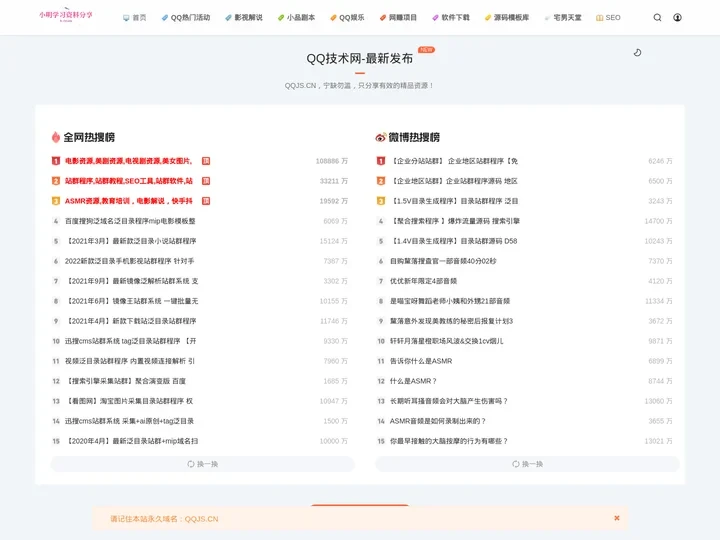720x540 pixels.
Task: Open the search icon in header
Action: pos(657,17)
